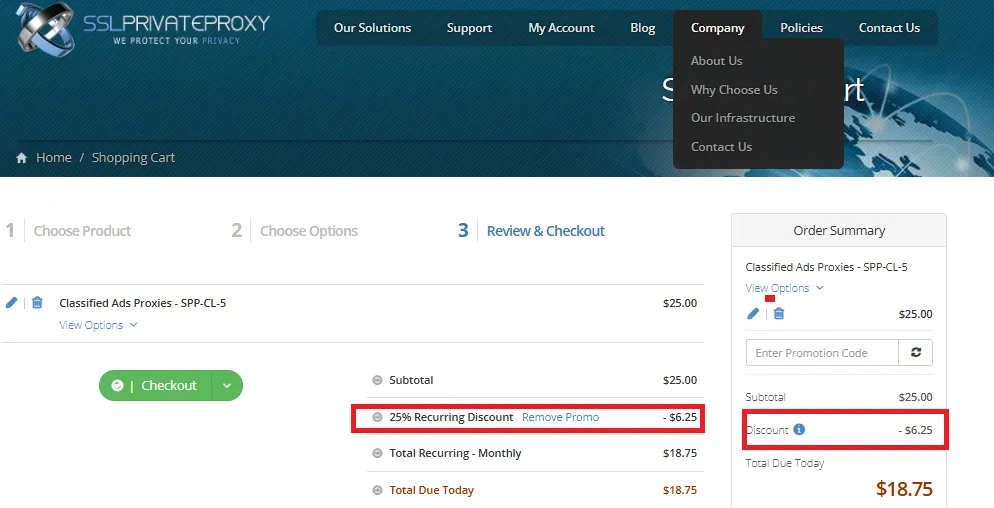Click the circle icon beside Subtotal row
Screen dimensions: 994x508
377,380
